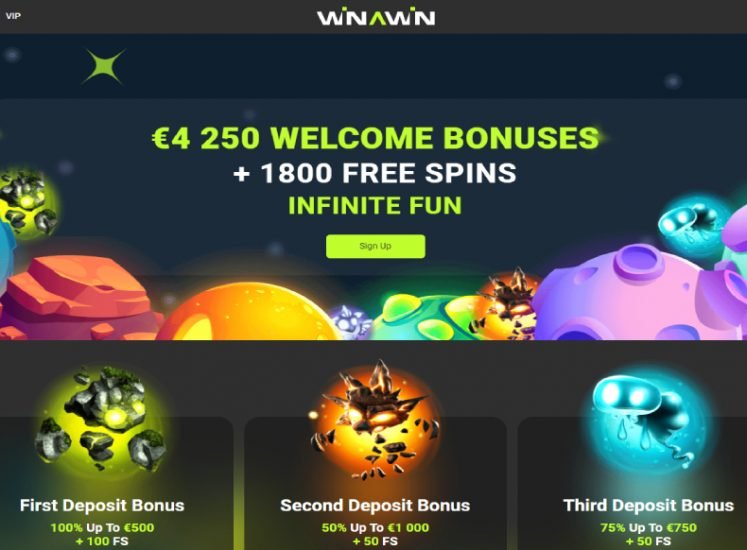747x550 pixels.
Task: Click the WINAWIN logo in the header
Action: 376,17
